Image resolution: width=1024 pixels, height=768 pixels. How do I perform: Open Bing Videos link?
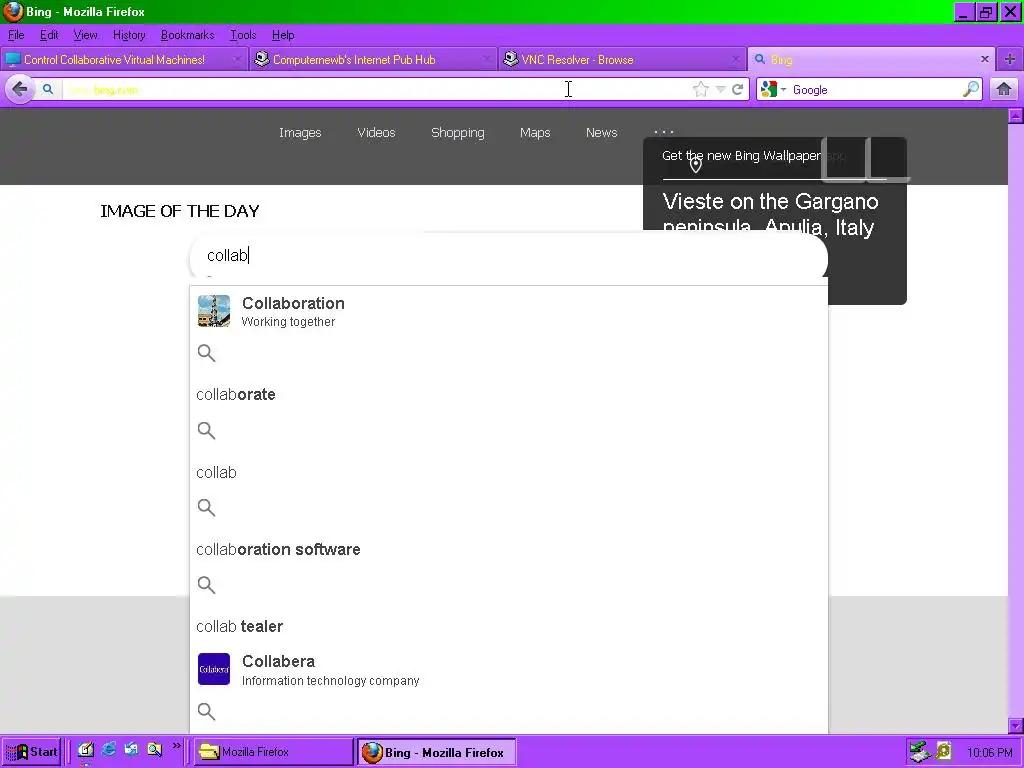click(x=376, y=133)
